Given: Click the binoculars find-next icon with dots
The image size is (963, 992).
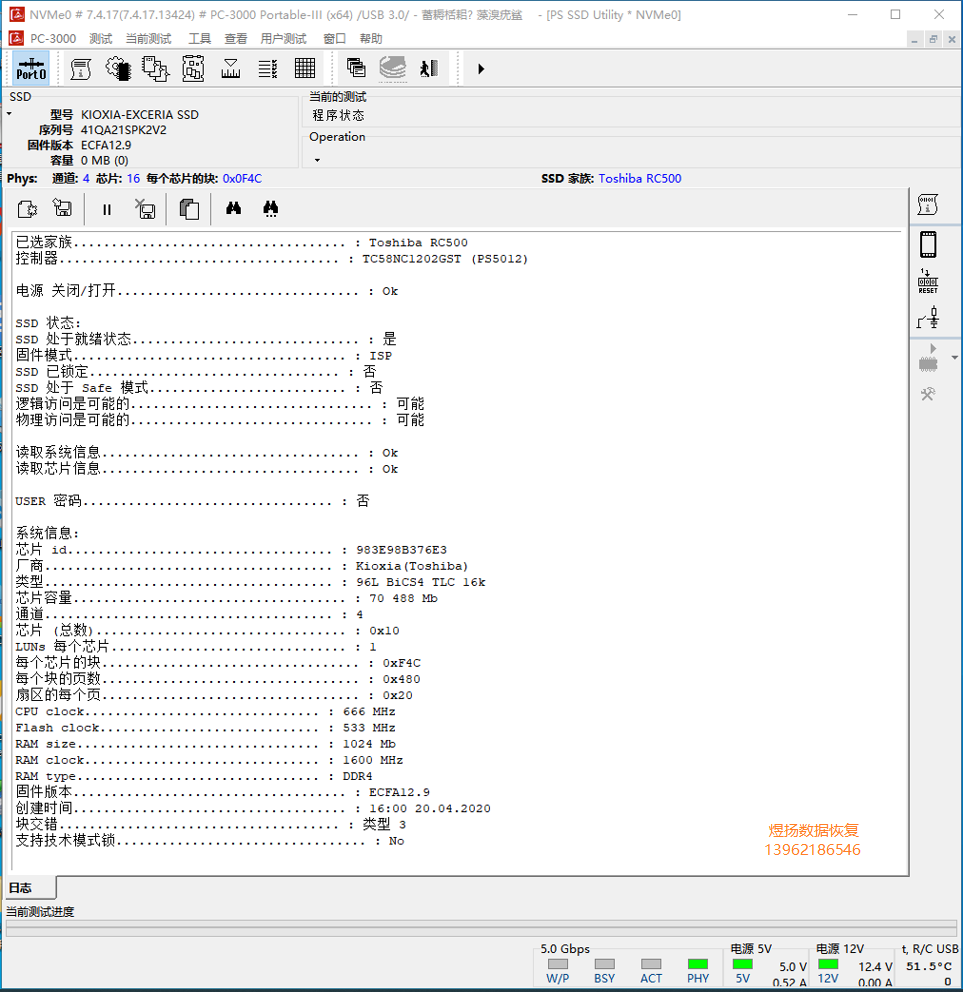Looking at the screenshot, I should click(271, 209).
